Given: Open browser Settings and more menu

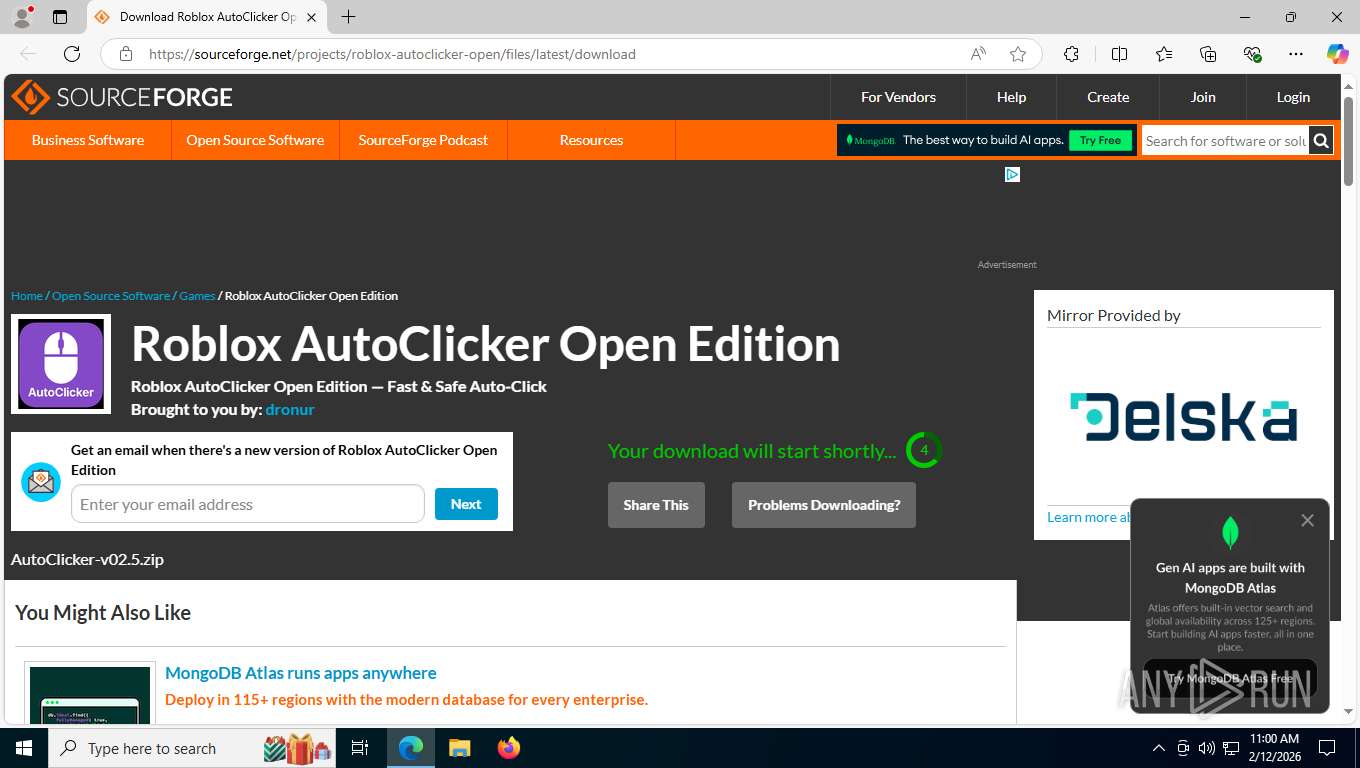Looking at the screenshot, I should [1296, 54].
